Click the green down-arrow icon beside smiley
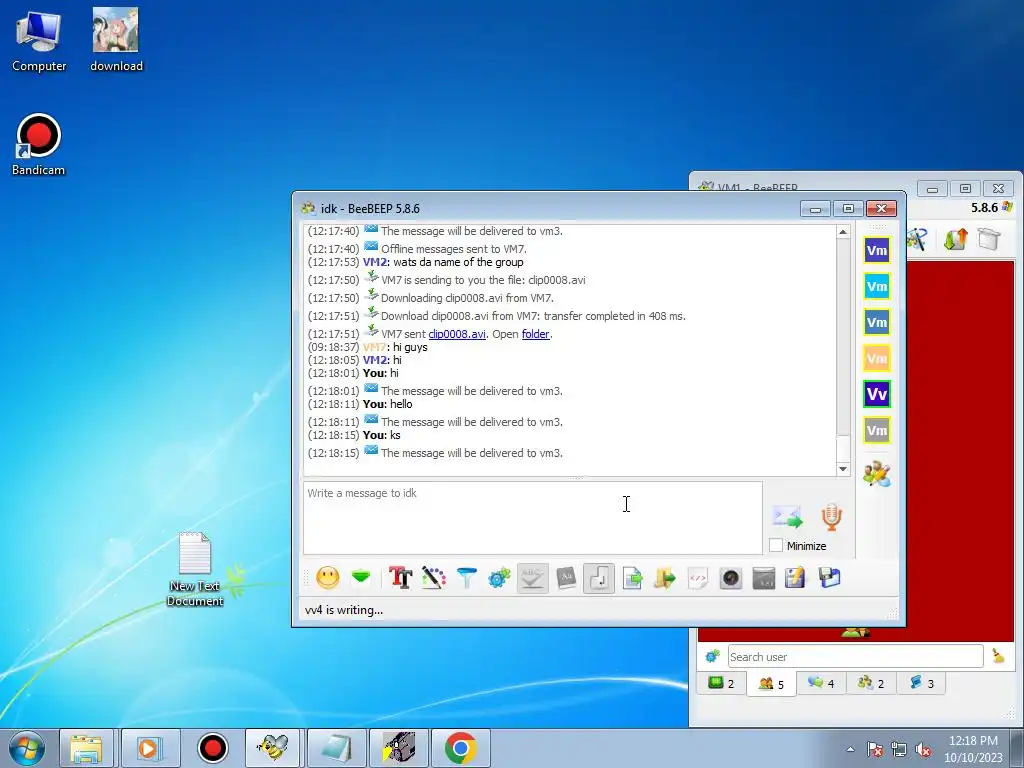 (360, 578)
